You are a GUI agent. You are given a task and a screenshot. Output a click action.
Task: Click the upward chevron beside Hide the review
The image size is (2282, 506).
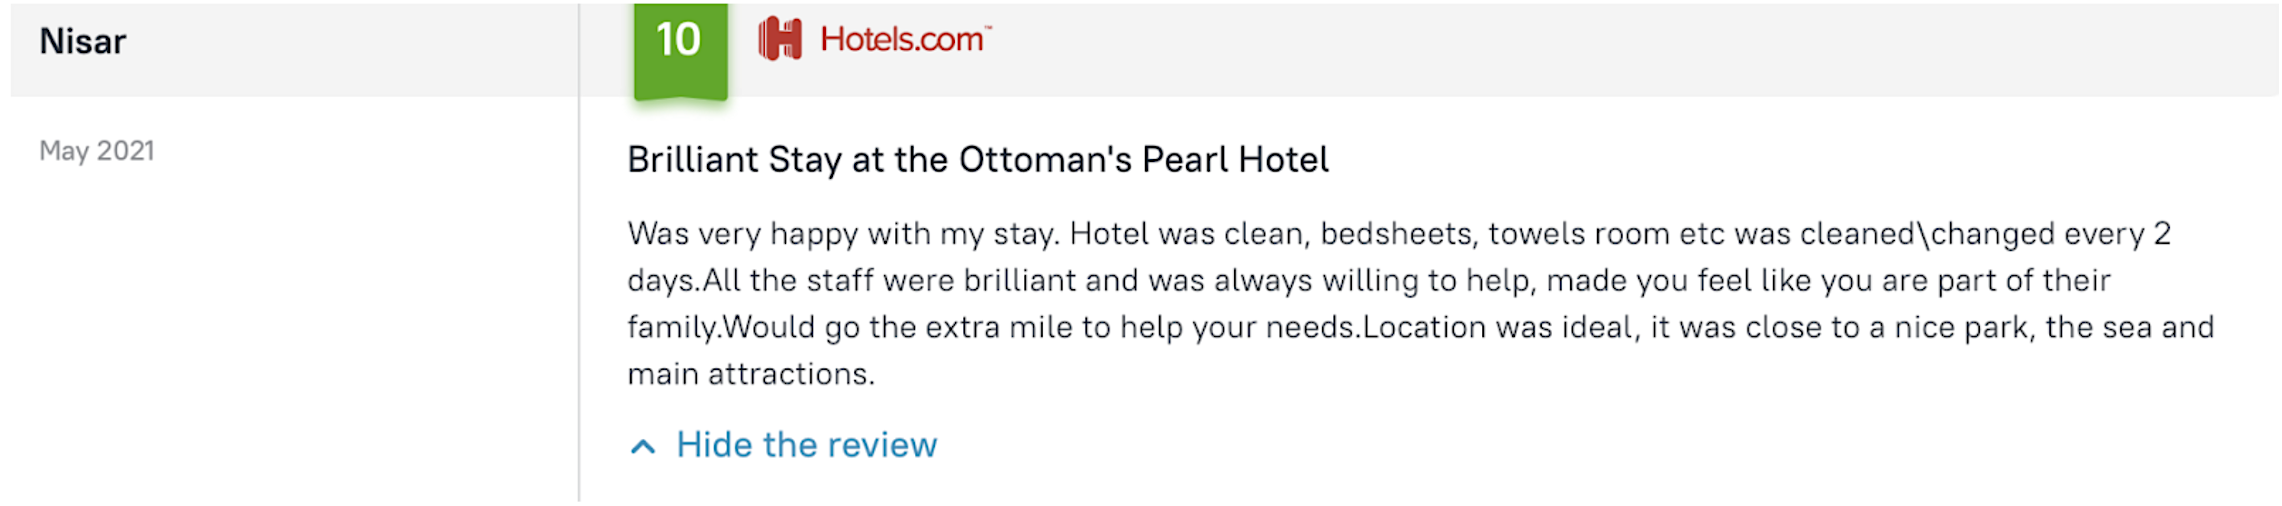tap(643, 447)
